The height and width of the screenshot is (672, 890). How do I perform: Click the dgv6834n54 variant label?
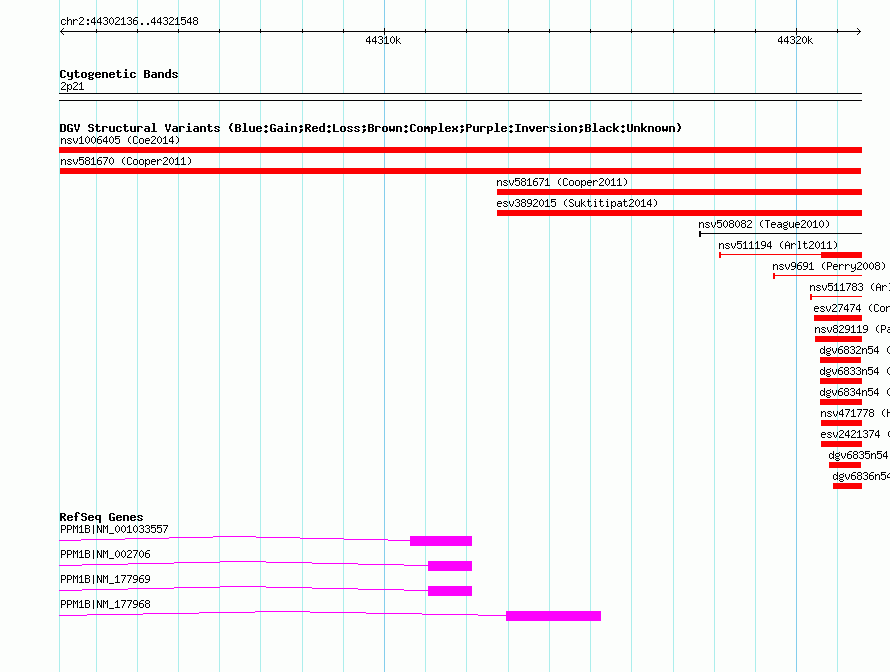[854, 392]
